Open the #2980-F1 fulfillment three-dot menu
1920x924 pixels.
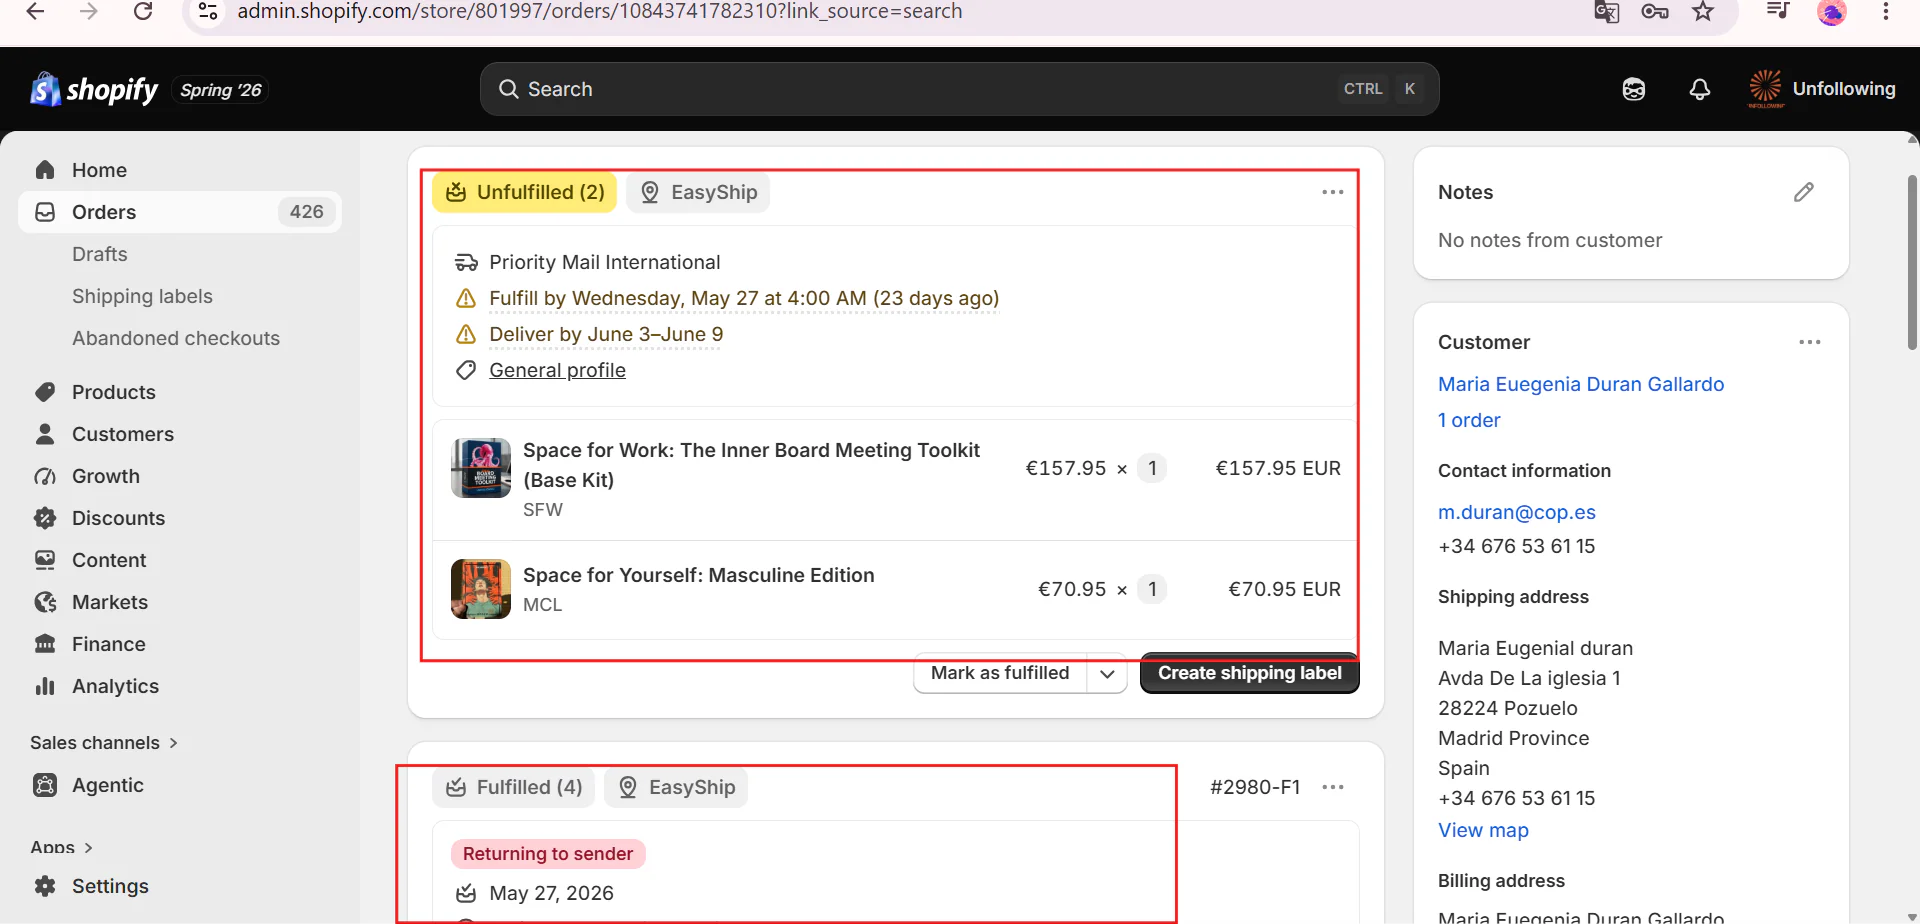pyautogui.click(x=1333, y=787)
